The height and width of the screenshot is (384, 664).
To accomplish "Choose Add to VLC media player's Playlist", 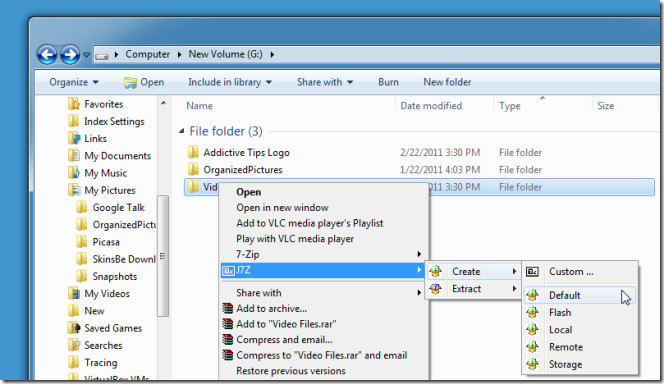I will (310, 223).
